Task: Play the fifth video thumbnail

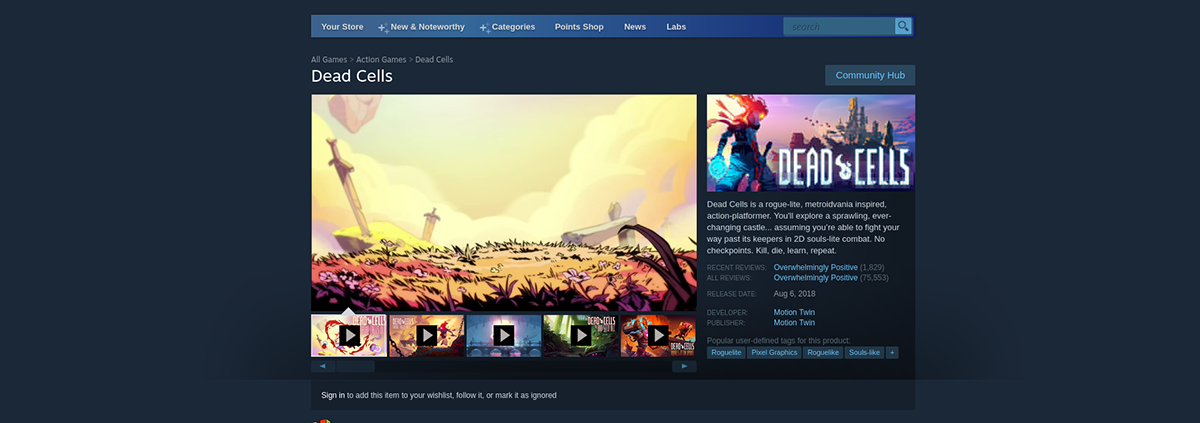Action: tap(658, 335)
